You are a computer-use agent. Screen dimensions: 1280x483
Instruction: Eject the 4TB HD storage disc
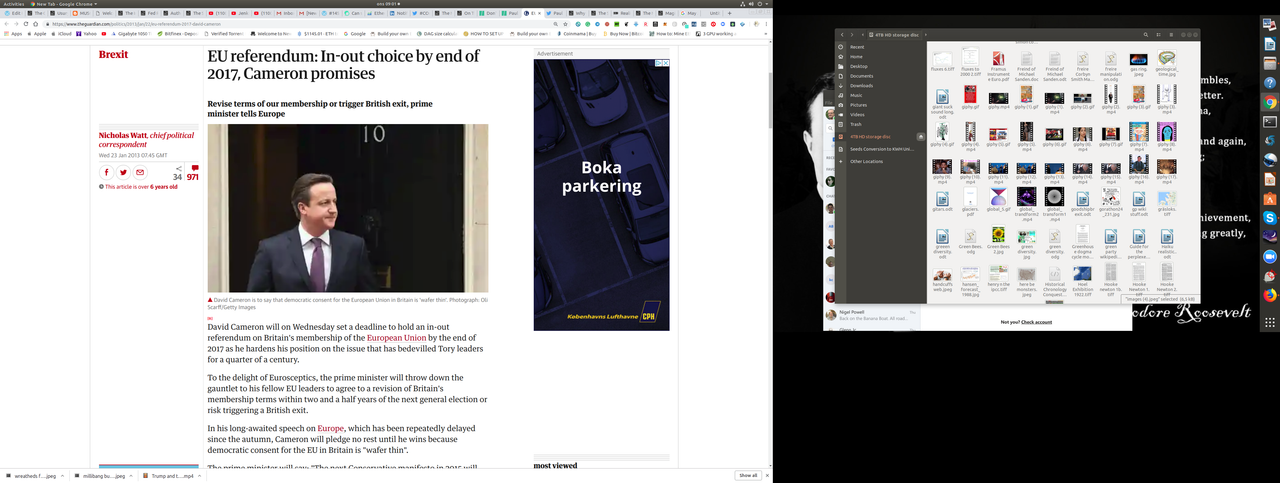[x=921, y=136]
